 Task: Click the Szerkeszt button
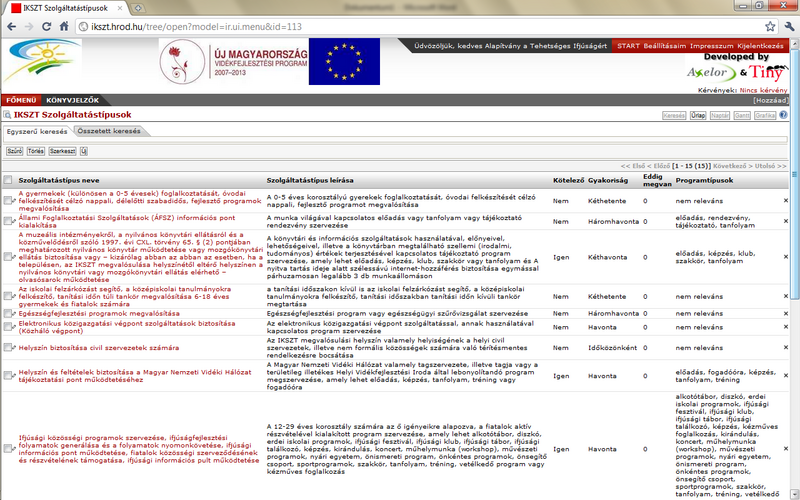click(62, 151)
